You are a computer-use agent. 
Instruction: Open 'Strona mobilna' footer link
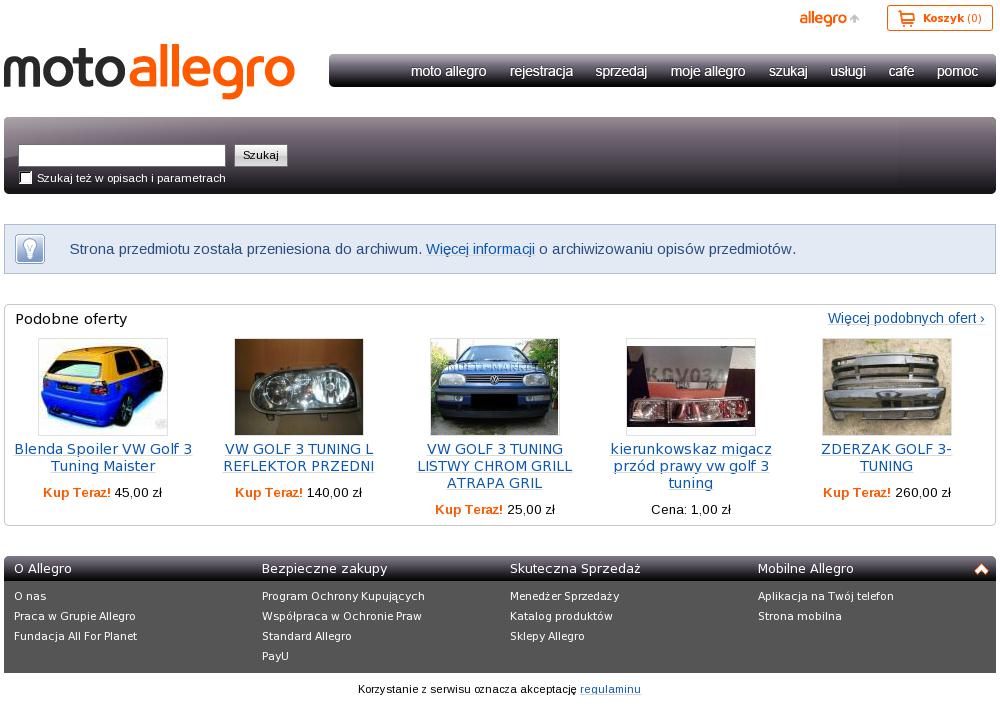point(800,617)
